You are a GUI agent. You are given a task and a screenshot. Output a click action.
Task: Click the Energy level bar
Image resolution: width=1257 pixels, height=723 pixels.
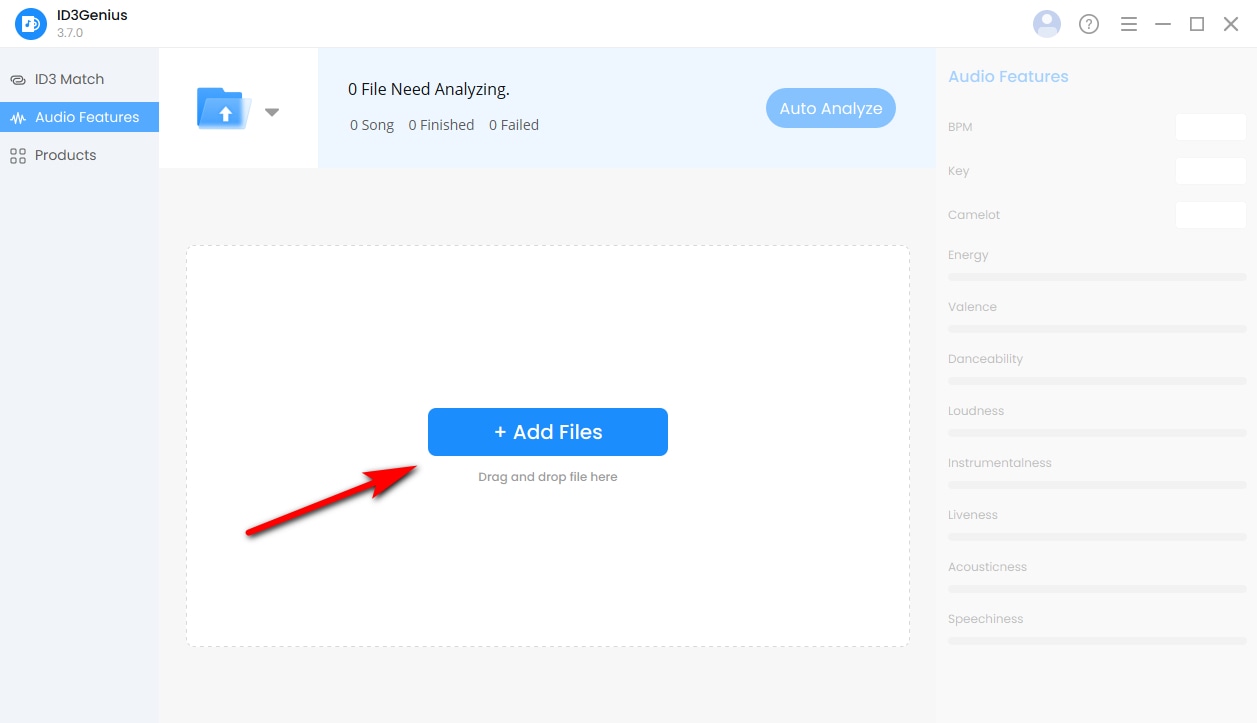pyautogui.click(x=1097, y=276)
